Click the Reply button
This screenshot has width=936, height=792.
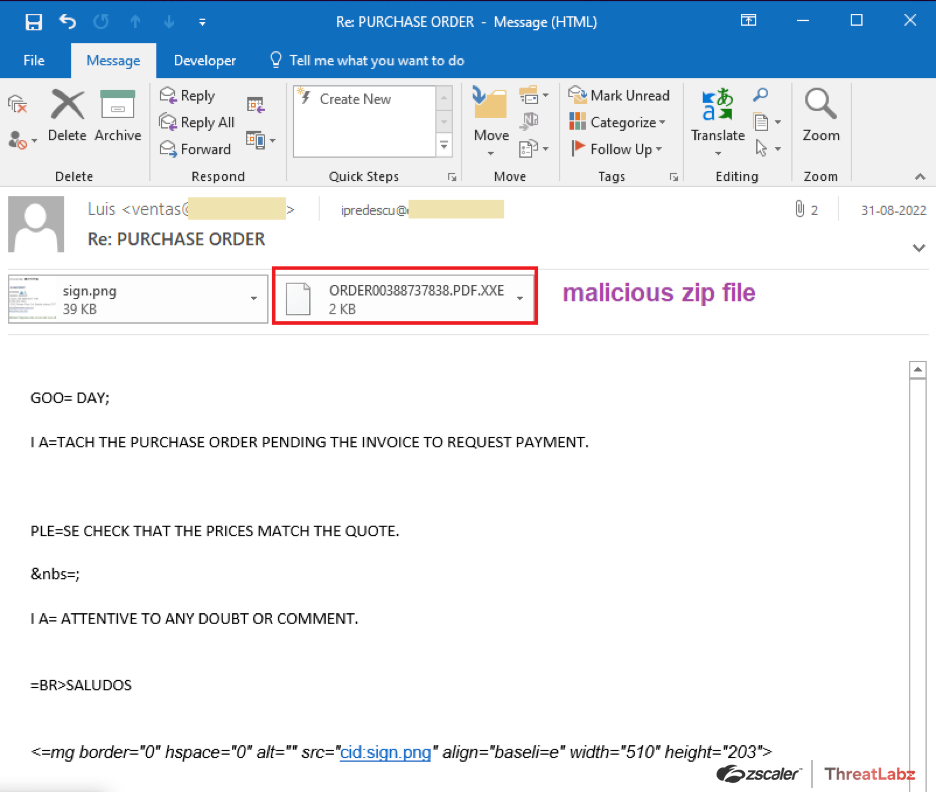188,96
